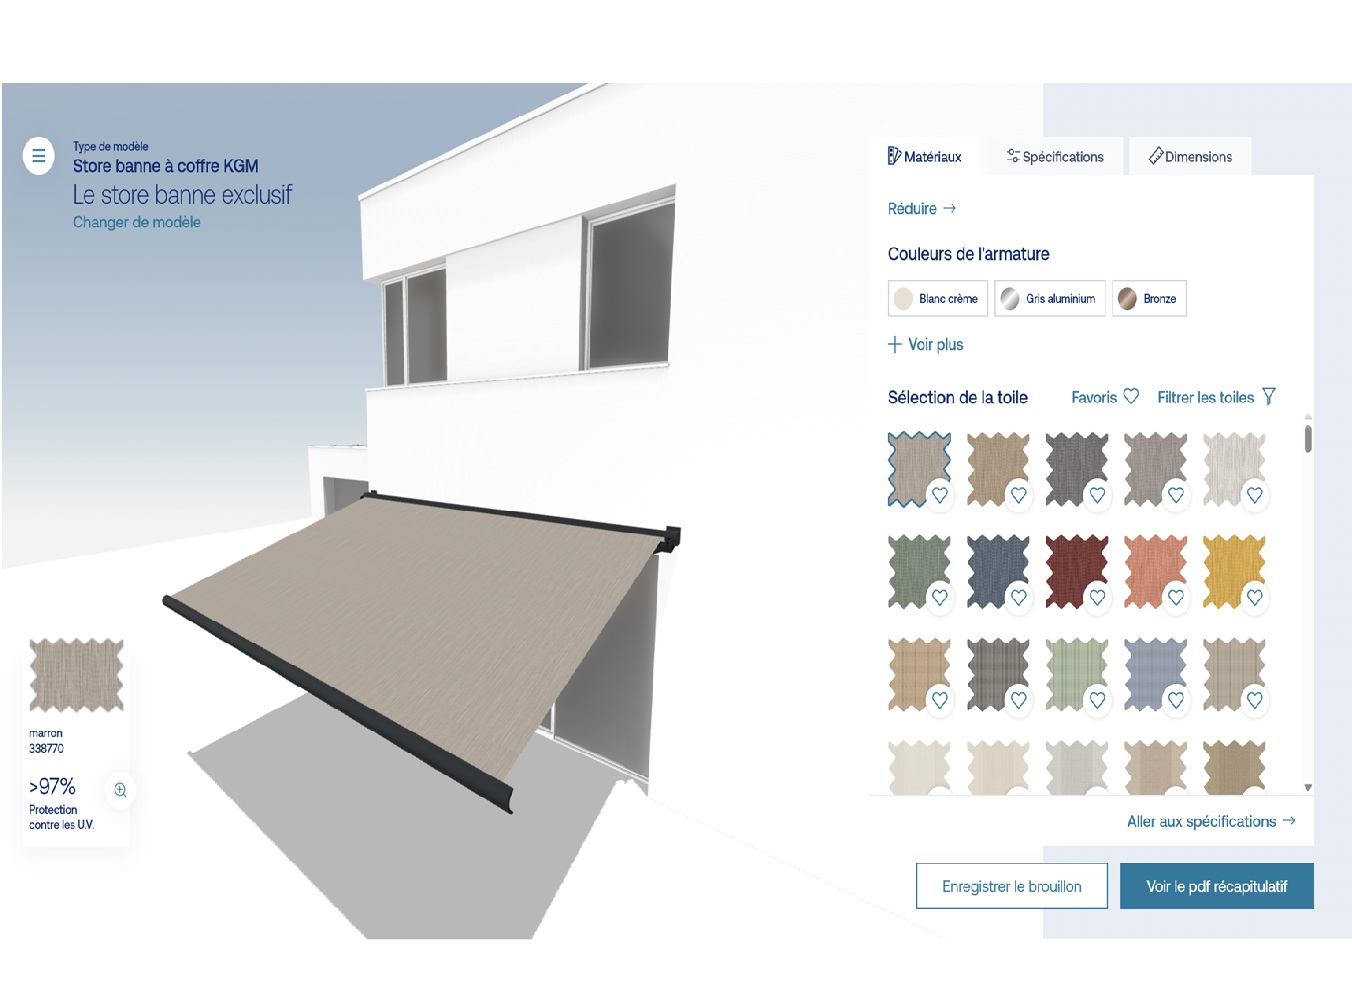Switch to the Dimensions tab

(1189, 157)
